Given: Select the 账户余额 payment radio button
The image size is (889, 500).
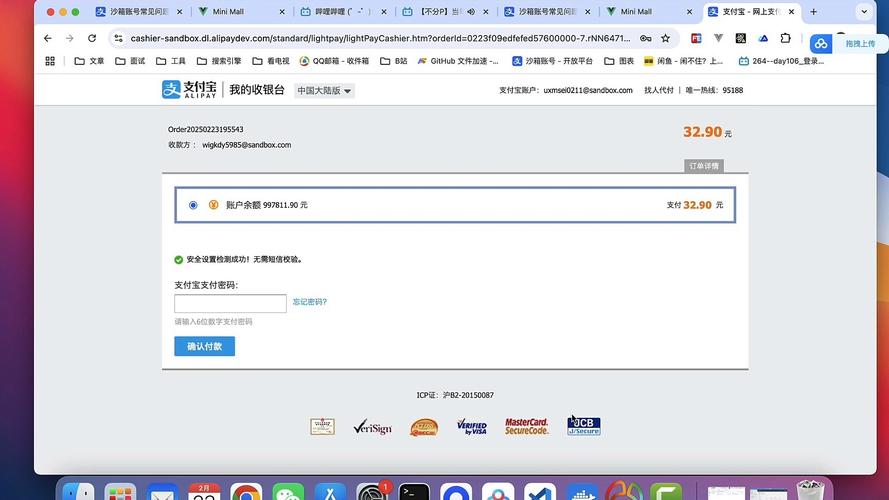Looking at the screenshot, I should coord(193,205).
